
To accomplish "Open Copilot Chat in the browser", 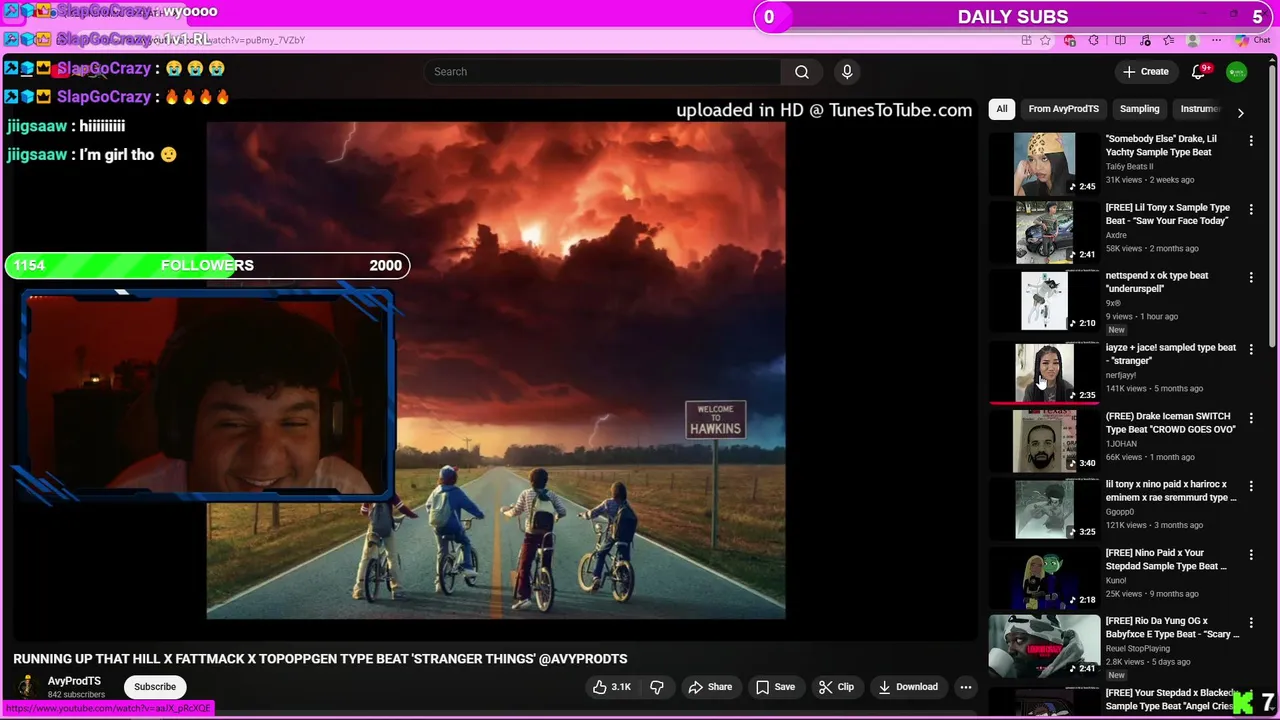I will 1252,40.
